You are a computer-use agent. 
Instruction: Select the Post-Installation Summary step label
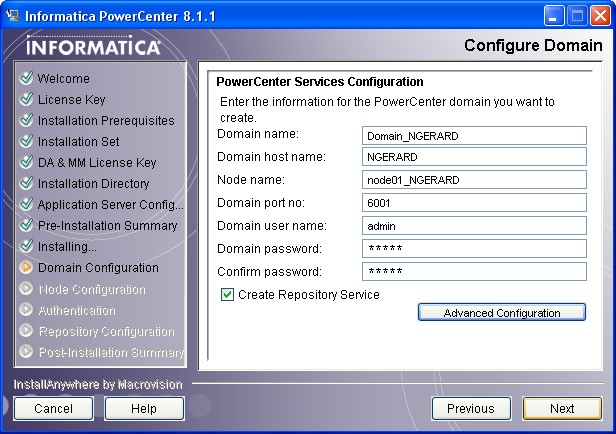pyautogui.click(x=112, y=352)
